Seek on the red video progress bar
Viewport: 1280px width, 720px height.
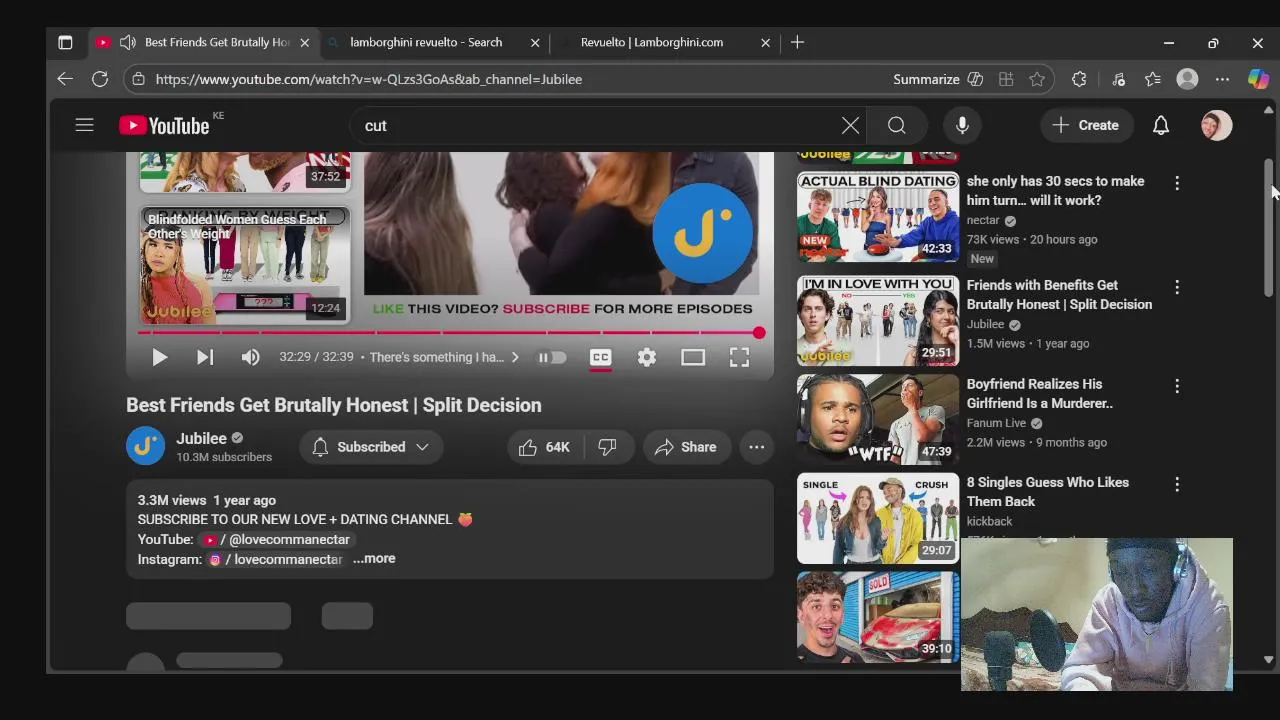coord(448,332)
